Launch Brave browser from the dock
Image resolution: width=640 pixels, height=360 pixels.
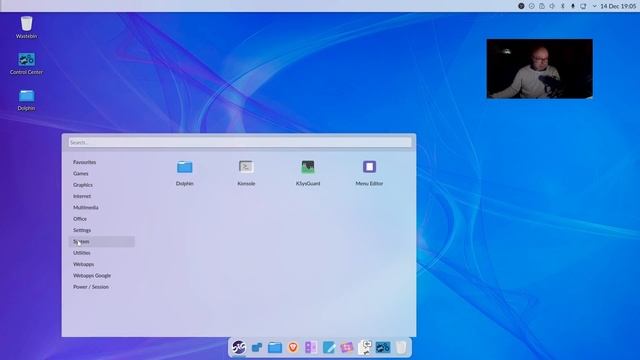[293, 347]
